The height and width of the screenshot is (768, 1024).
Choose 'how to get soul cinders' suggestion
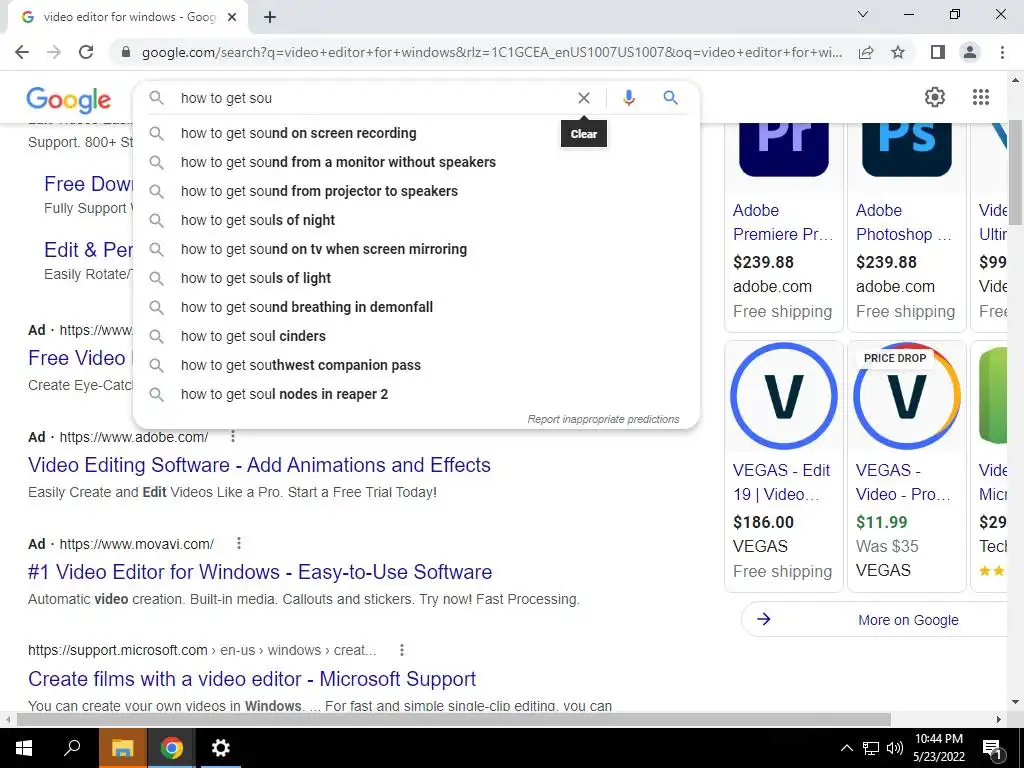click(416, 336)
